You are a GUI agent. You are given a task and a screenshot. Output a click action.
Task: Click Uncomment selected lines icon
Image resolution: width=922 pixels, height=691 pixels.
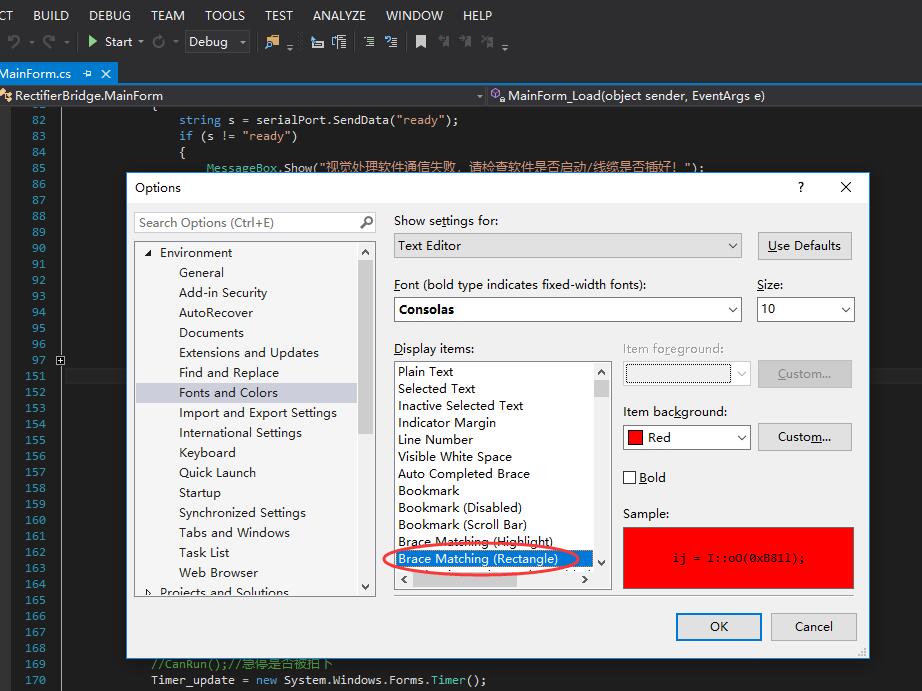pyautogui.click(x=391, y=42)
